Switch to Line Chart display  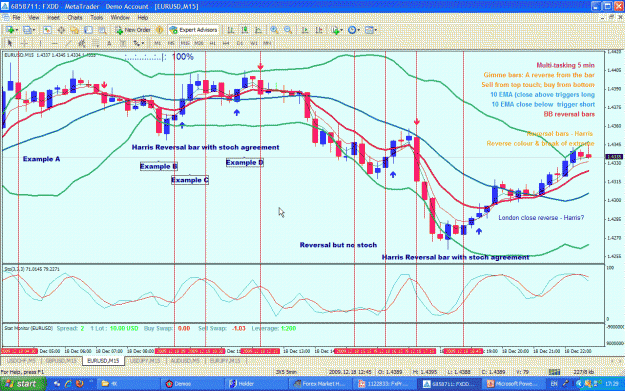[259, 30]
